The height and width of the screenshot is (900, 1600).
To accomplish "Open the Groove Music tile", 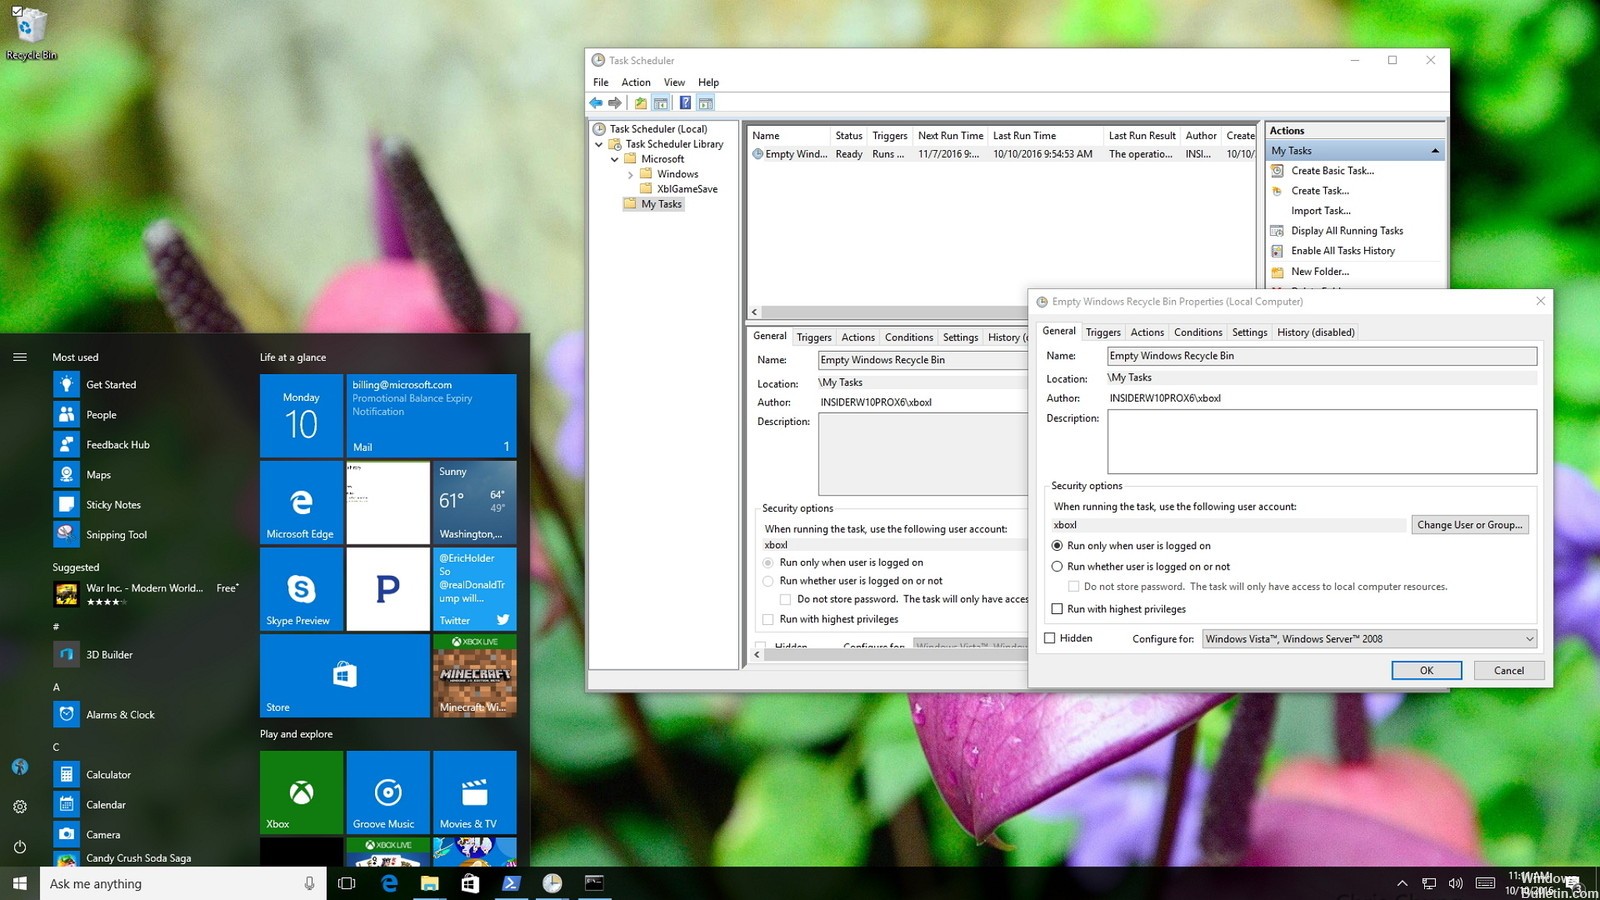I will click(x=388, y=792).
